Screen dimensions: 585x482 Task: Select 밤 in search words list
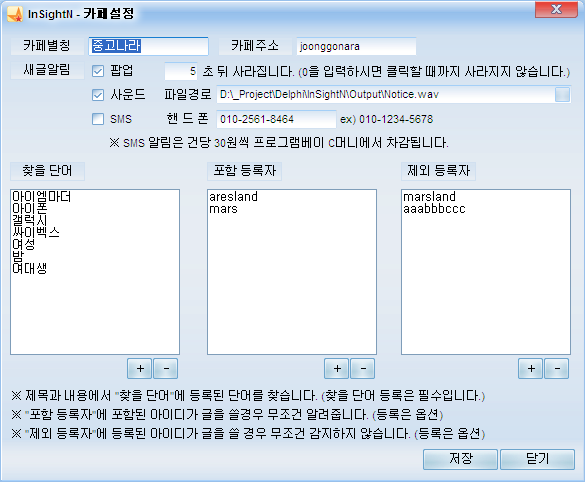pyautogui.click(x=18, y=256)
